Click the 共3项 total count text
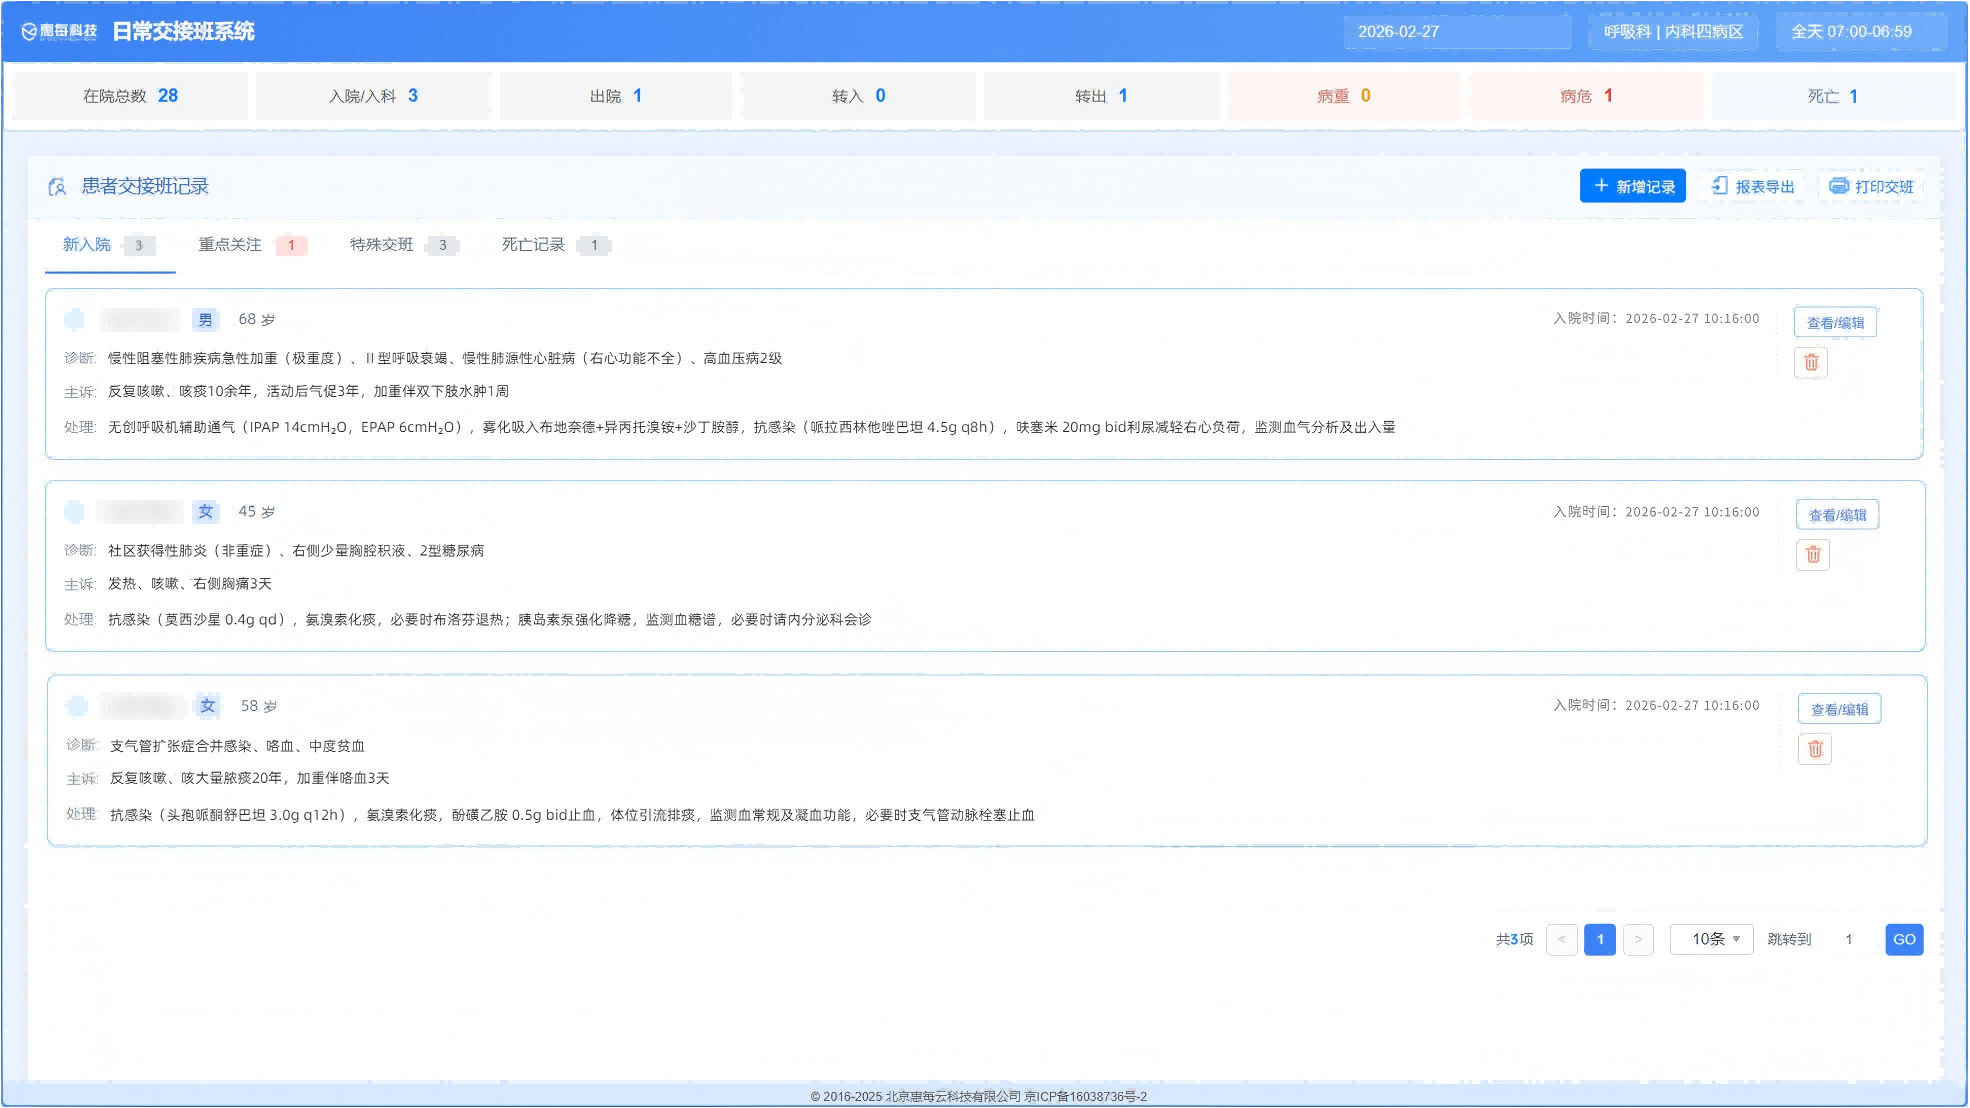Screen dimensions: 1970x1108 coord(1514,939)
